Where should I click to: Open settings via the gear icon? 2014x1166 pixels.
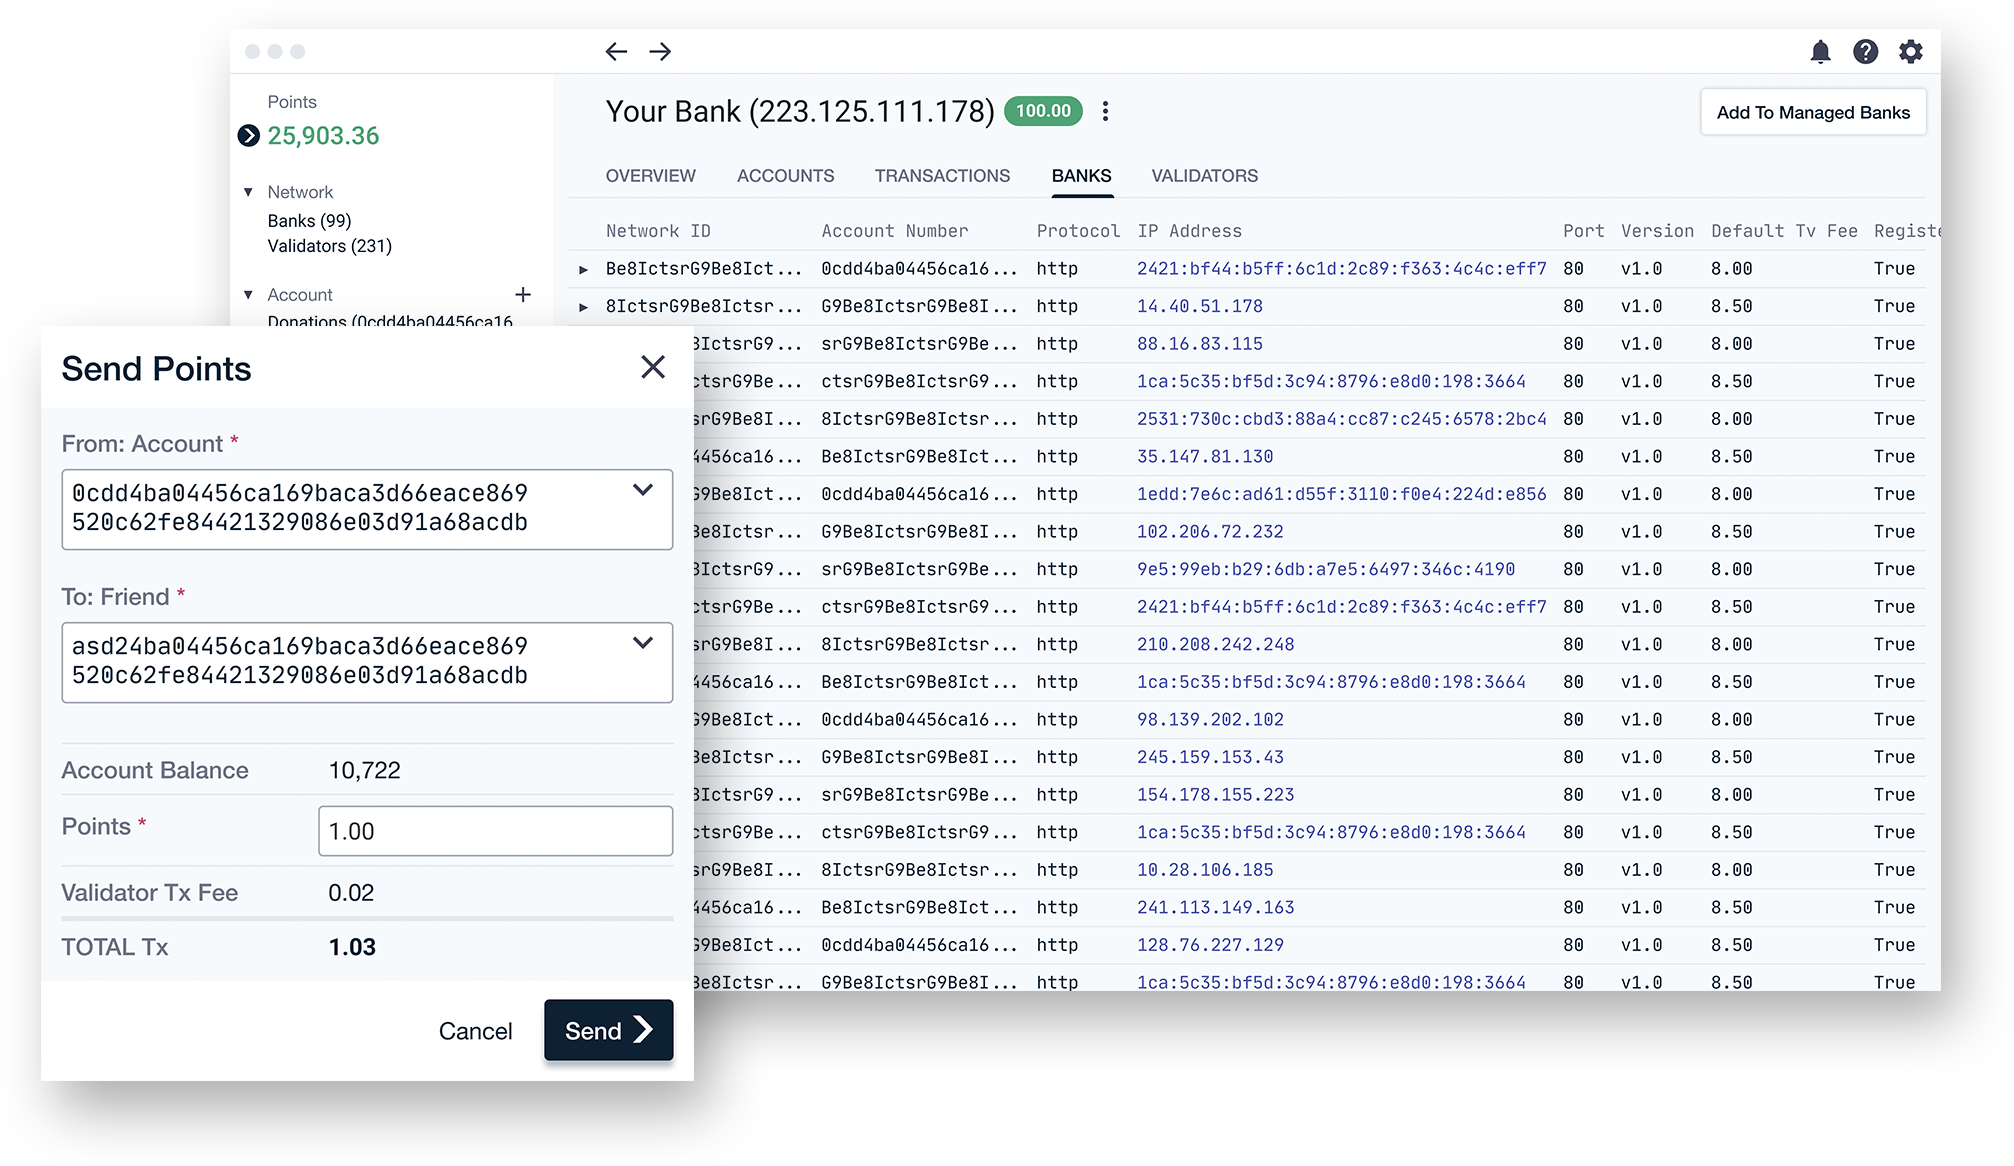(x=1910, y=52)
